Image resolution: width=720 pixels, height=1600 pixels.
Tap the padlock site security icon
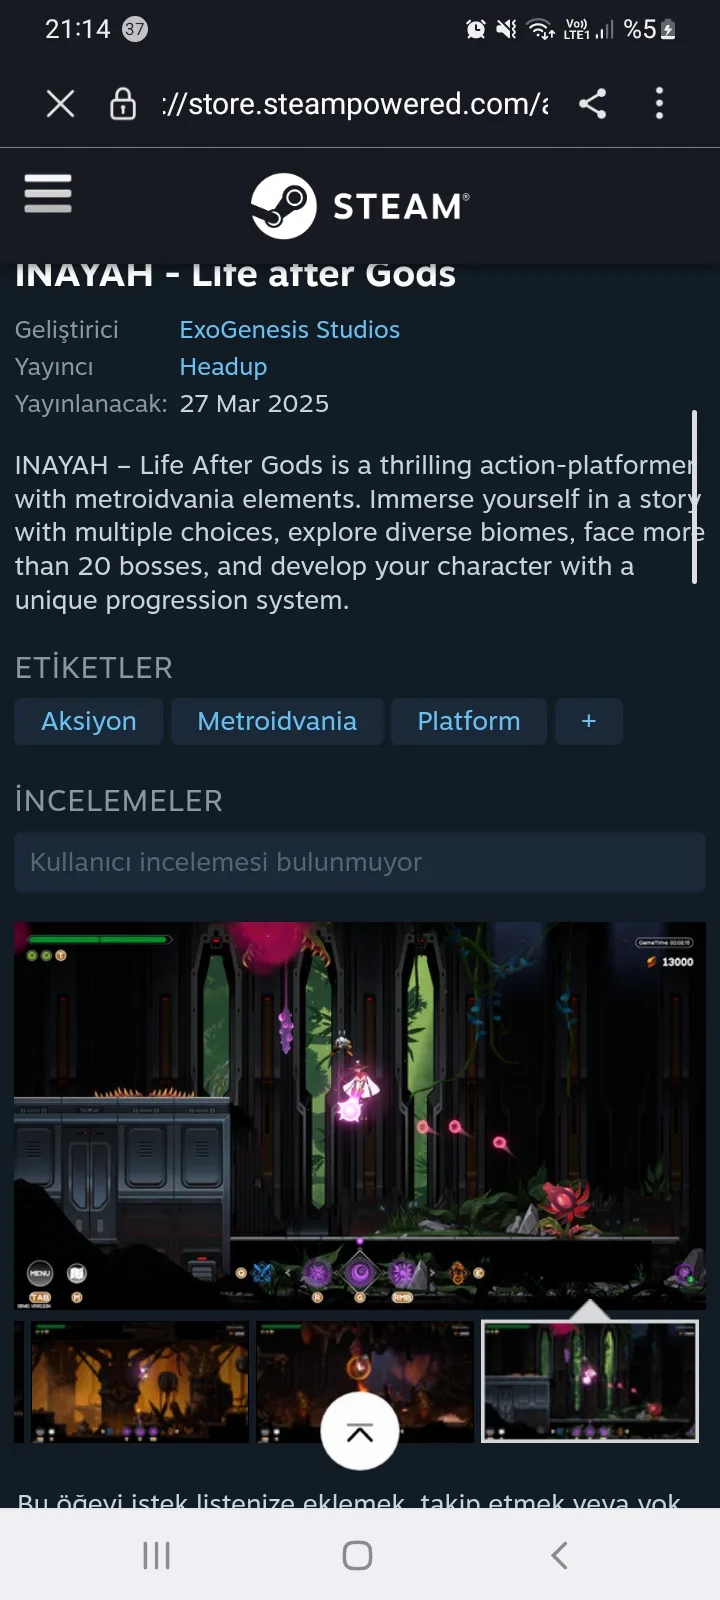click(123, 104)
